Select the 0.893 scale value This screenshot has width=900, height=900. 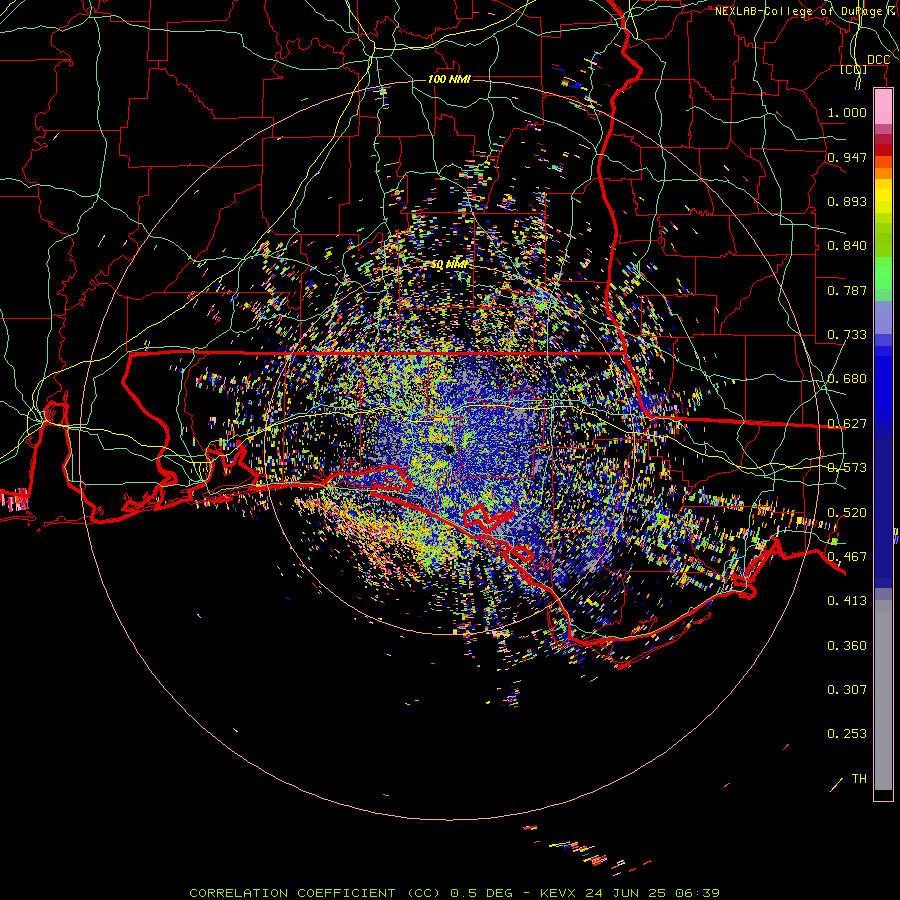tap(847, 201)
